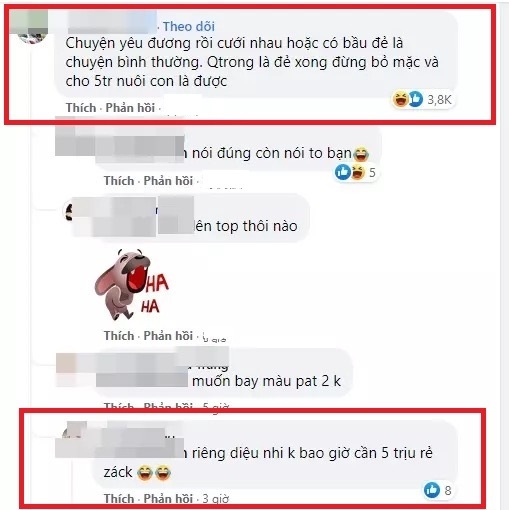Click the comment 'muốn bay màu pat 2 k'

[x=266, y=381]
